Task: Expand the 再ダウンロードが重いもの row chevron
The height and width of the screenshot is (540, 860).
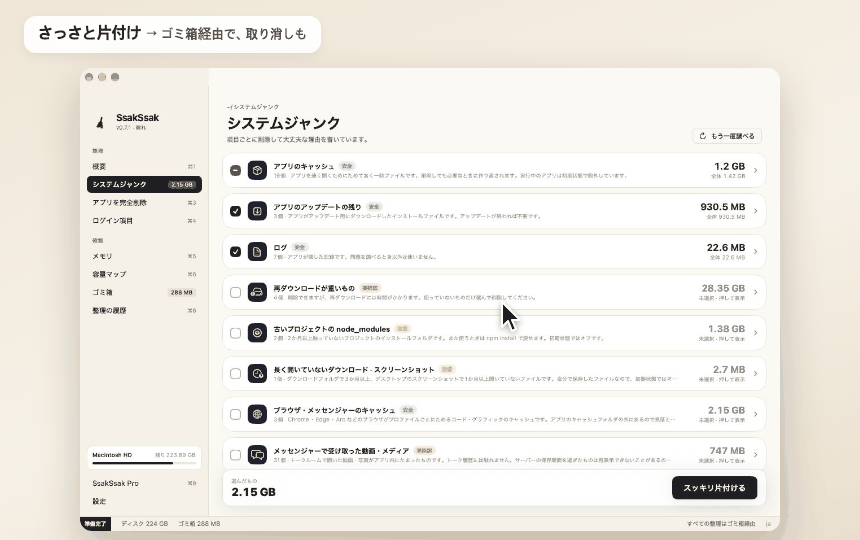Action: click(x=756, y=292)
